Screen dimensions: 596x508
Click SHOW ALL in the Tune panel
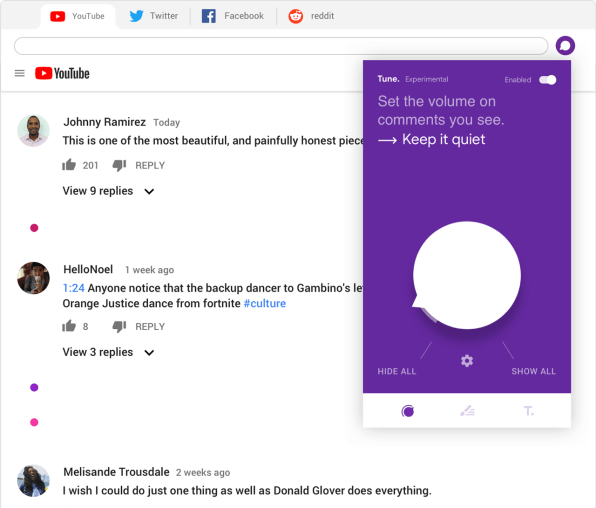point(533,371)
